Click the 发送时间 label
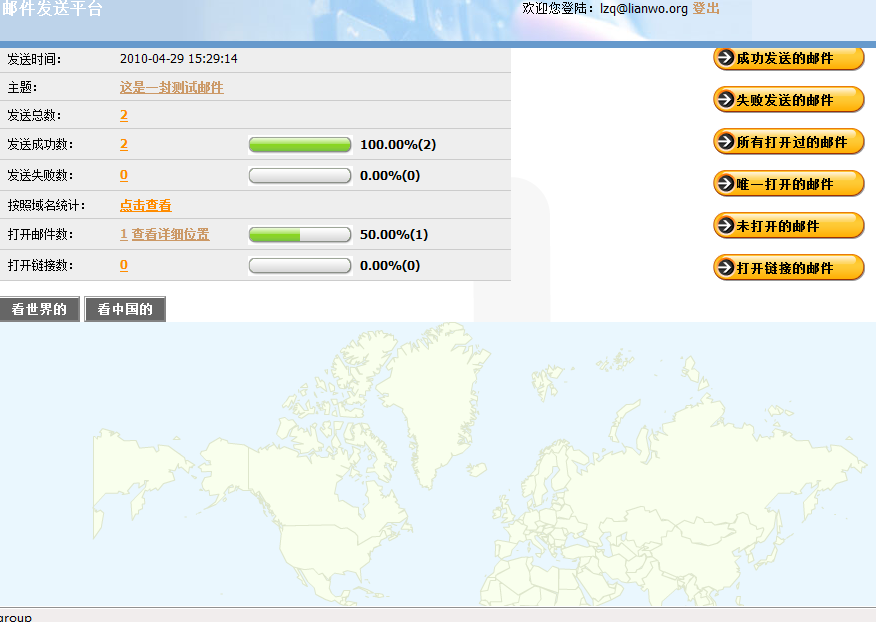 point(34,59)
